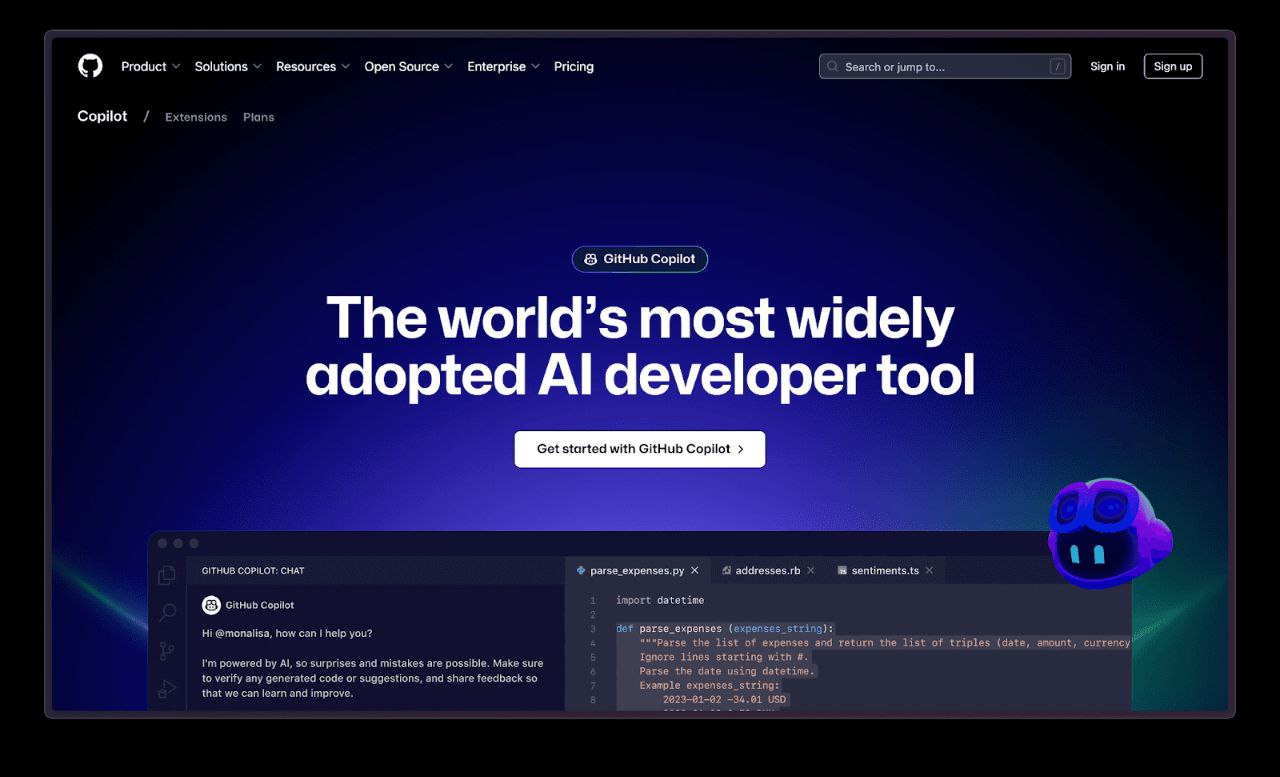
Task: Go to Copilot Plans subpage
Action: coord(259,117)
